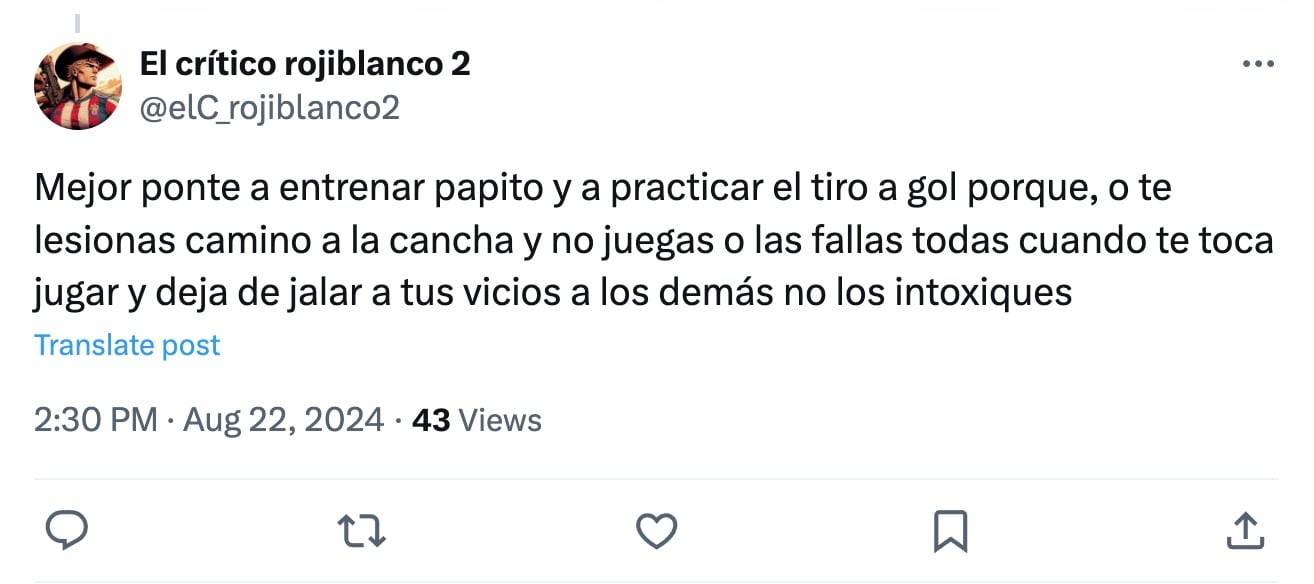
Task: Open the share upload arrow icon
Action: (x=1242, y=530)
